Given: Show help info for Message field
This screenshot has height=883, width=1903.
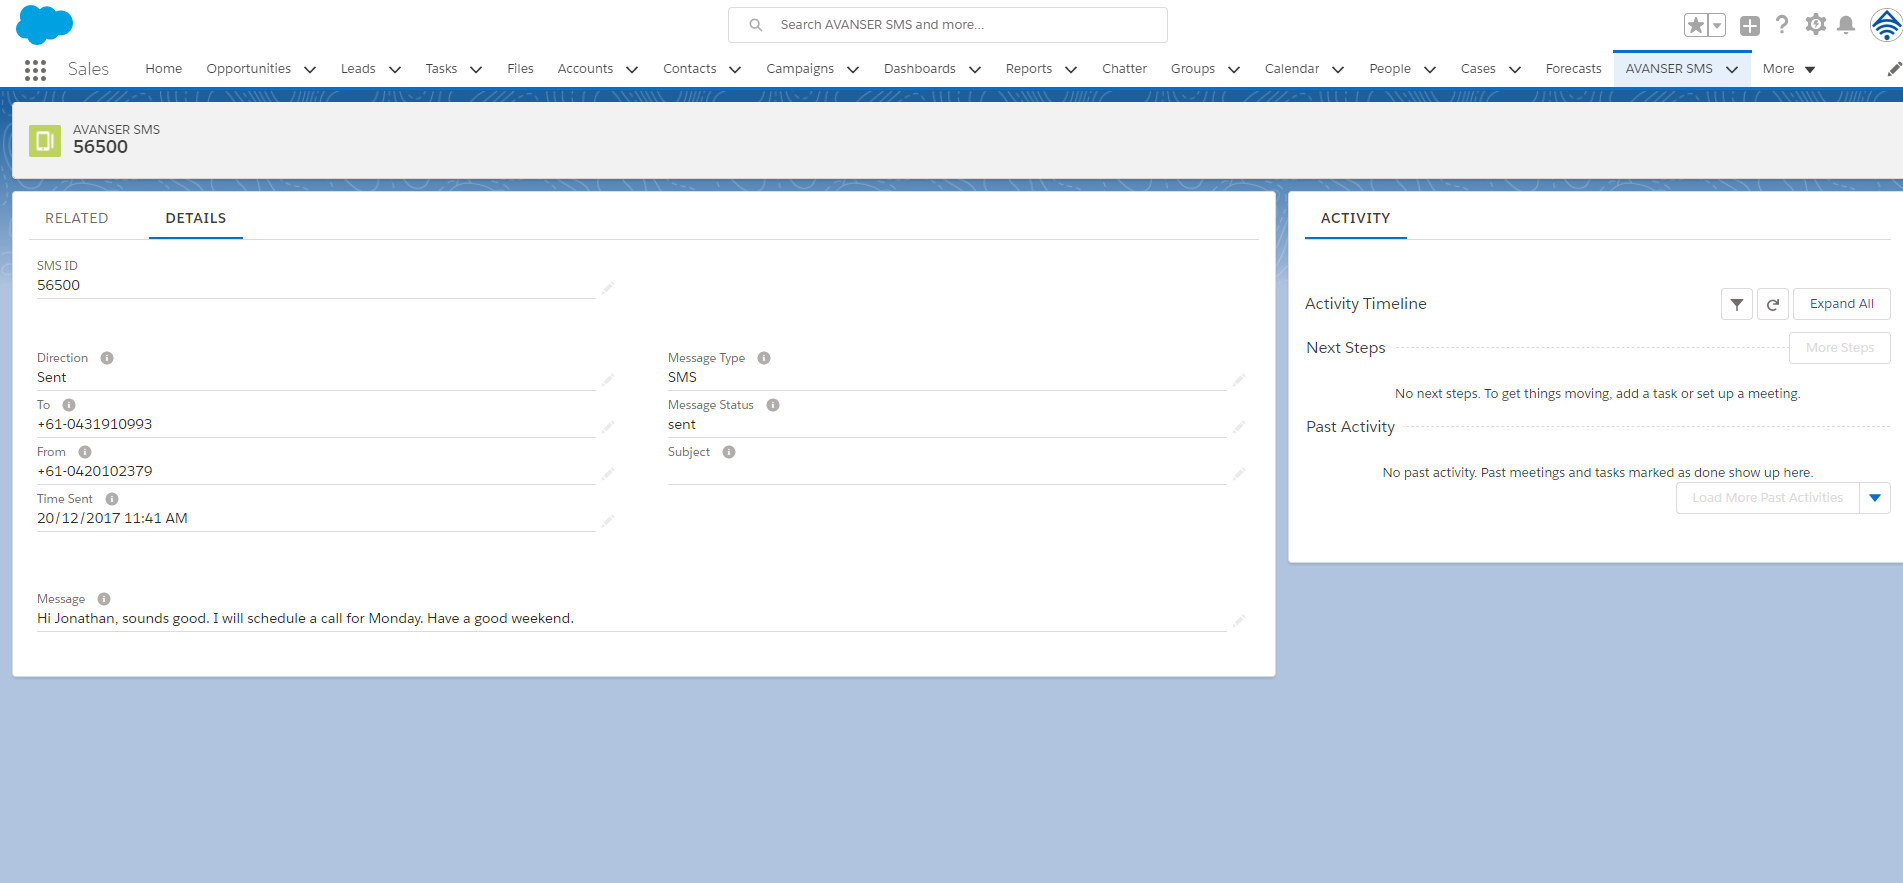Looking at the screenshot, I should click(x=104, y=599).
